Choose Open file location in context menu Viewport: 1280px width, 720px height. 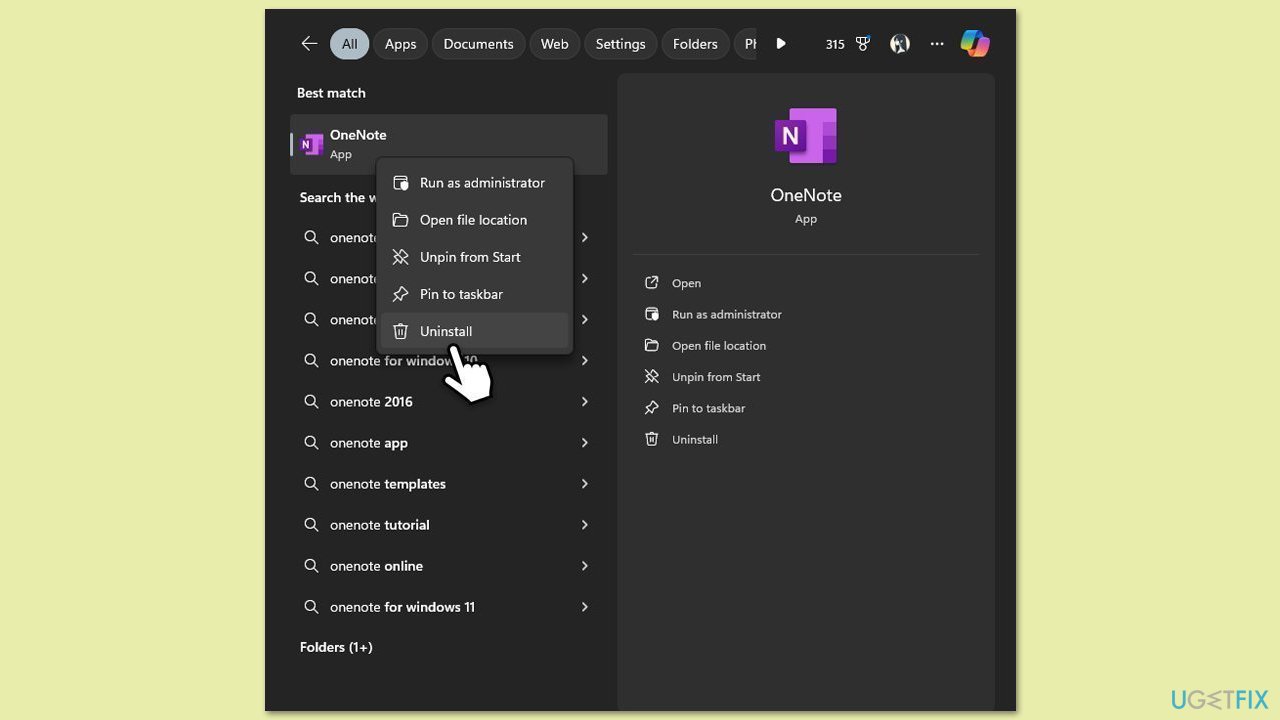(x=474, y=220)
